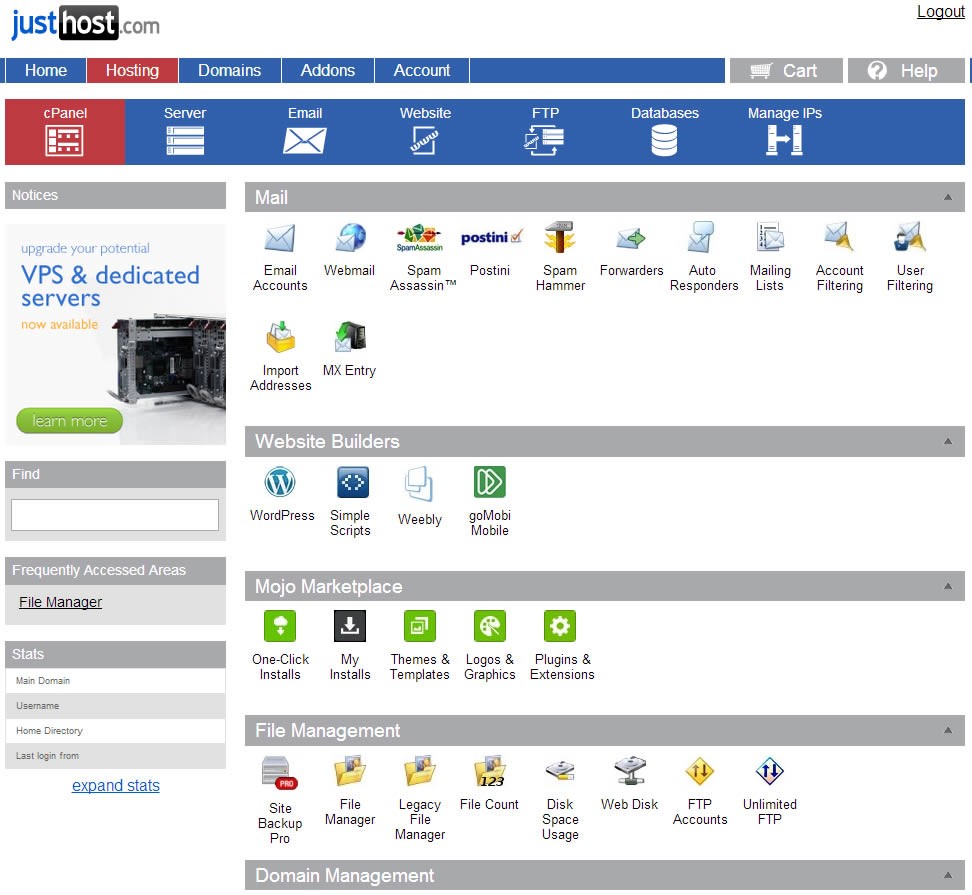Image resolution: width=972 pixels, height=895 pixels.
Task: Collapse the Mail section arrow
Action: point(948,197)
